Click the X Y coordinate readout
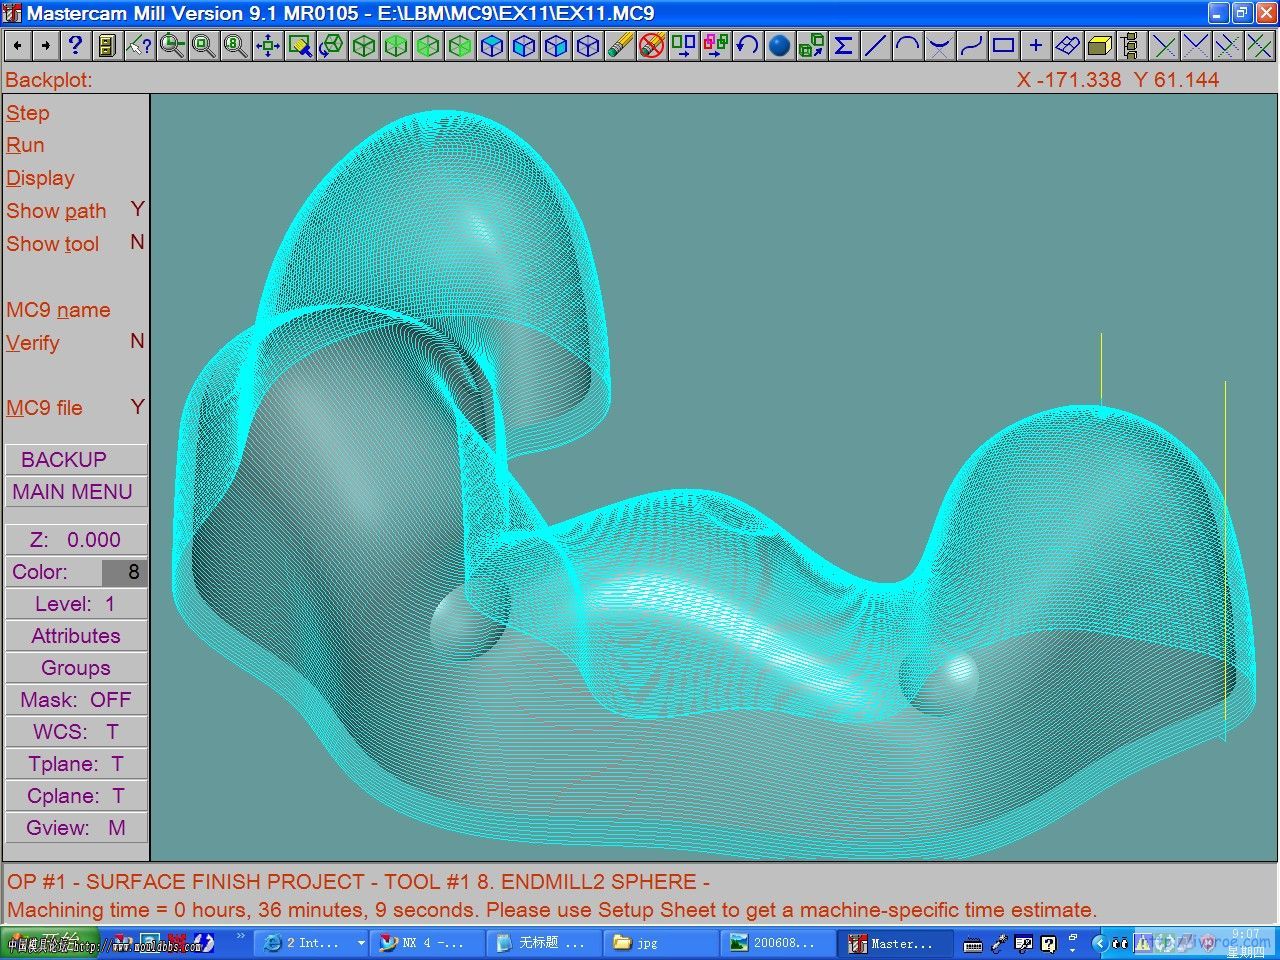 click(1118, 80)
